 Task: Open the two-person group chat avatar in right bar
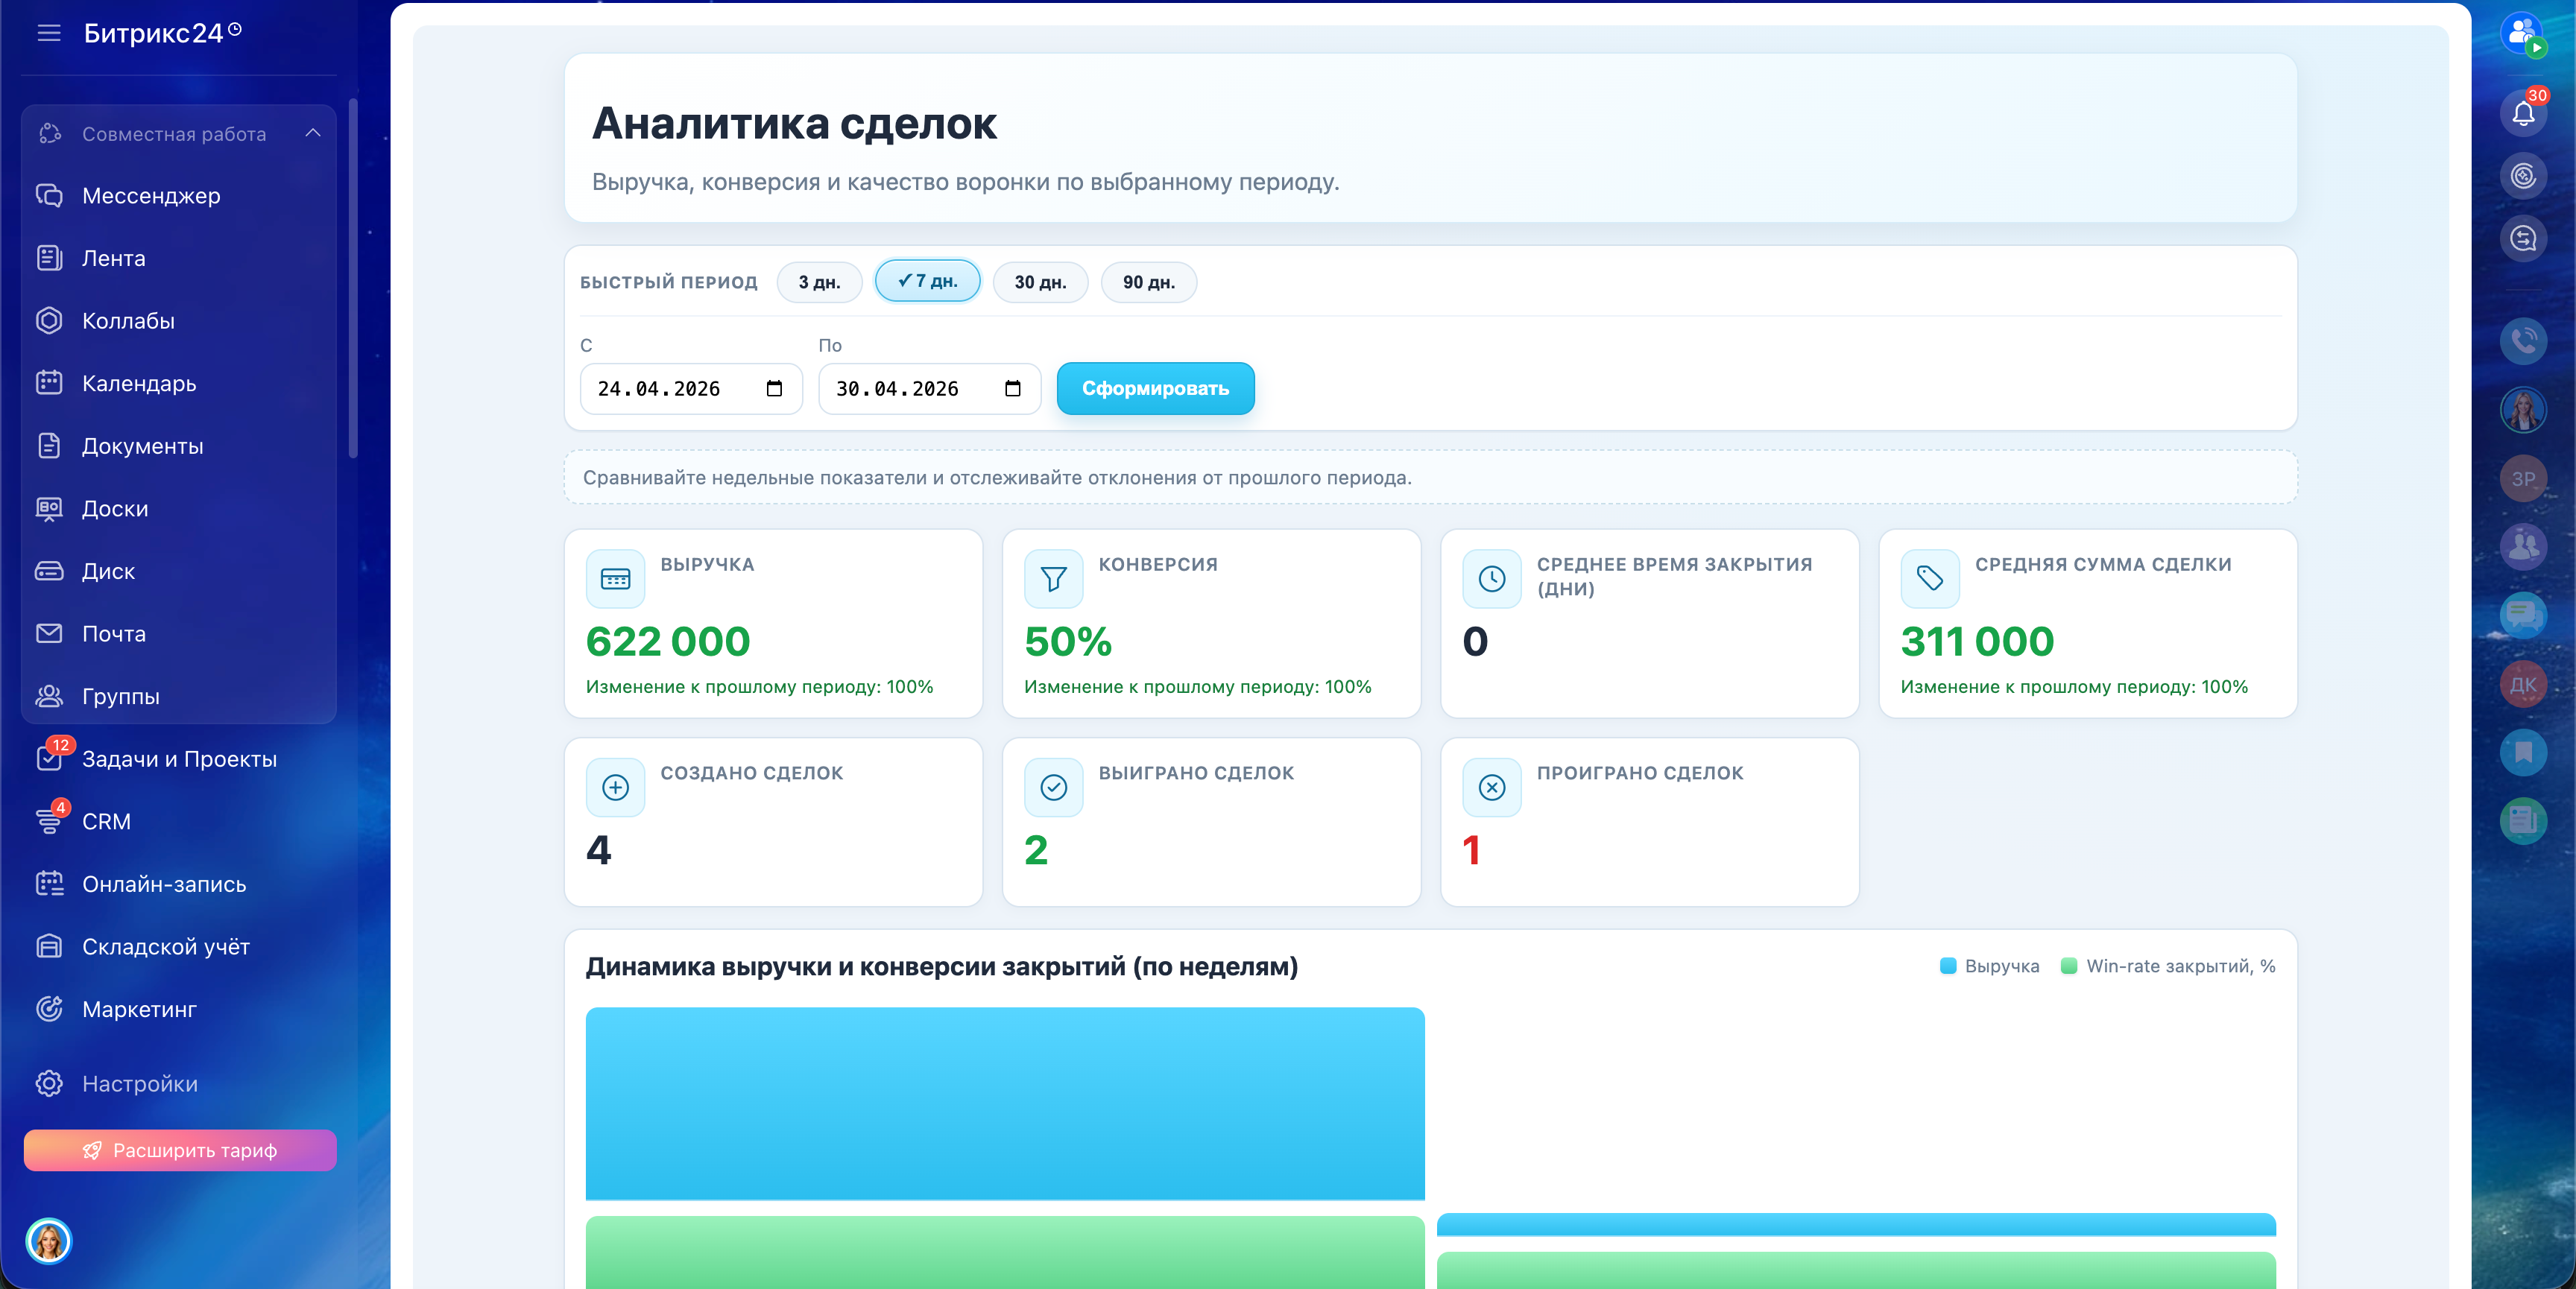[2523, 547]
